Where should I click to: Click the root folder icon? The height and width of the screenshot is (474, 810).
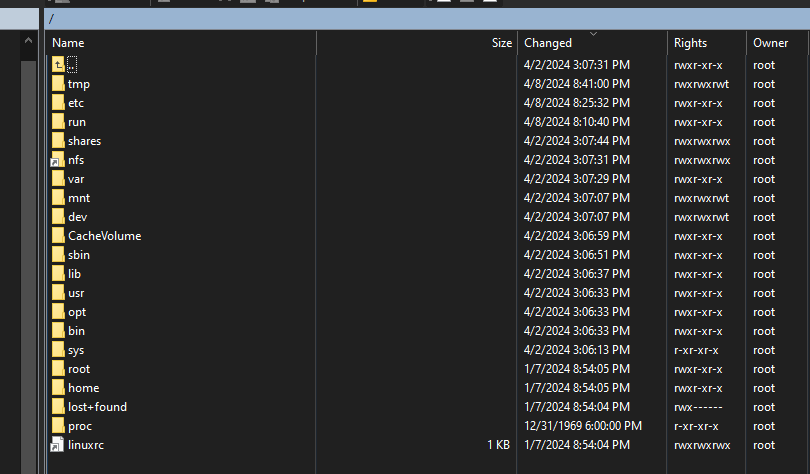coord(58,369)
